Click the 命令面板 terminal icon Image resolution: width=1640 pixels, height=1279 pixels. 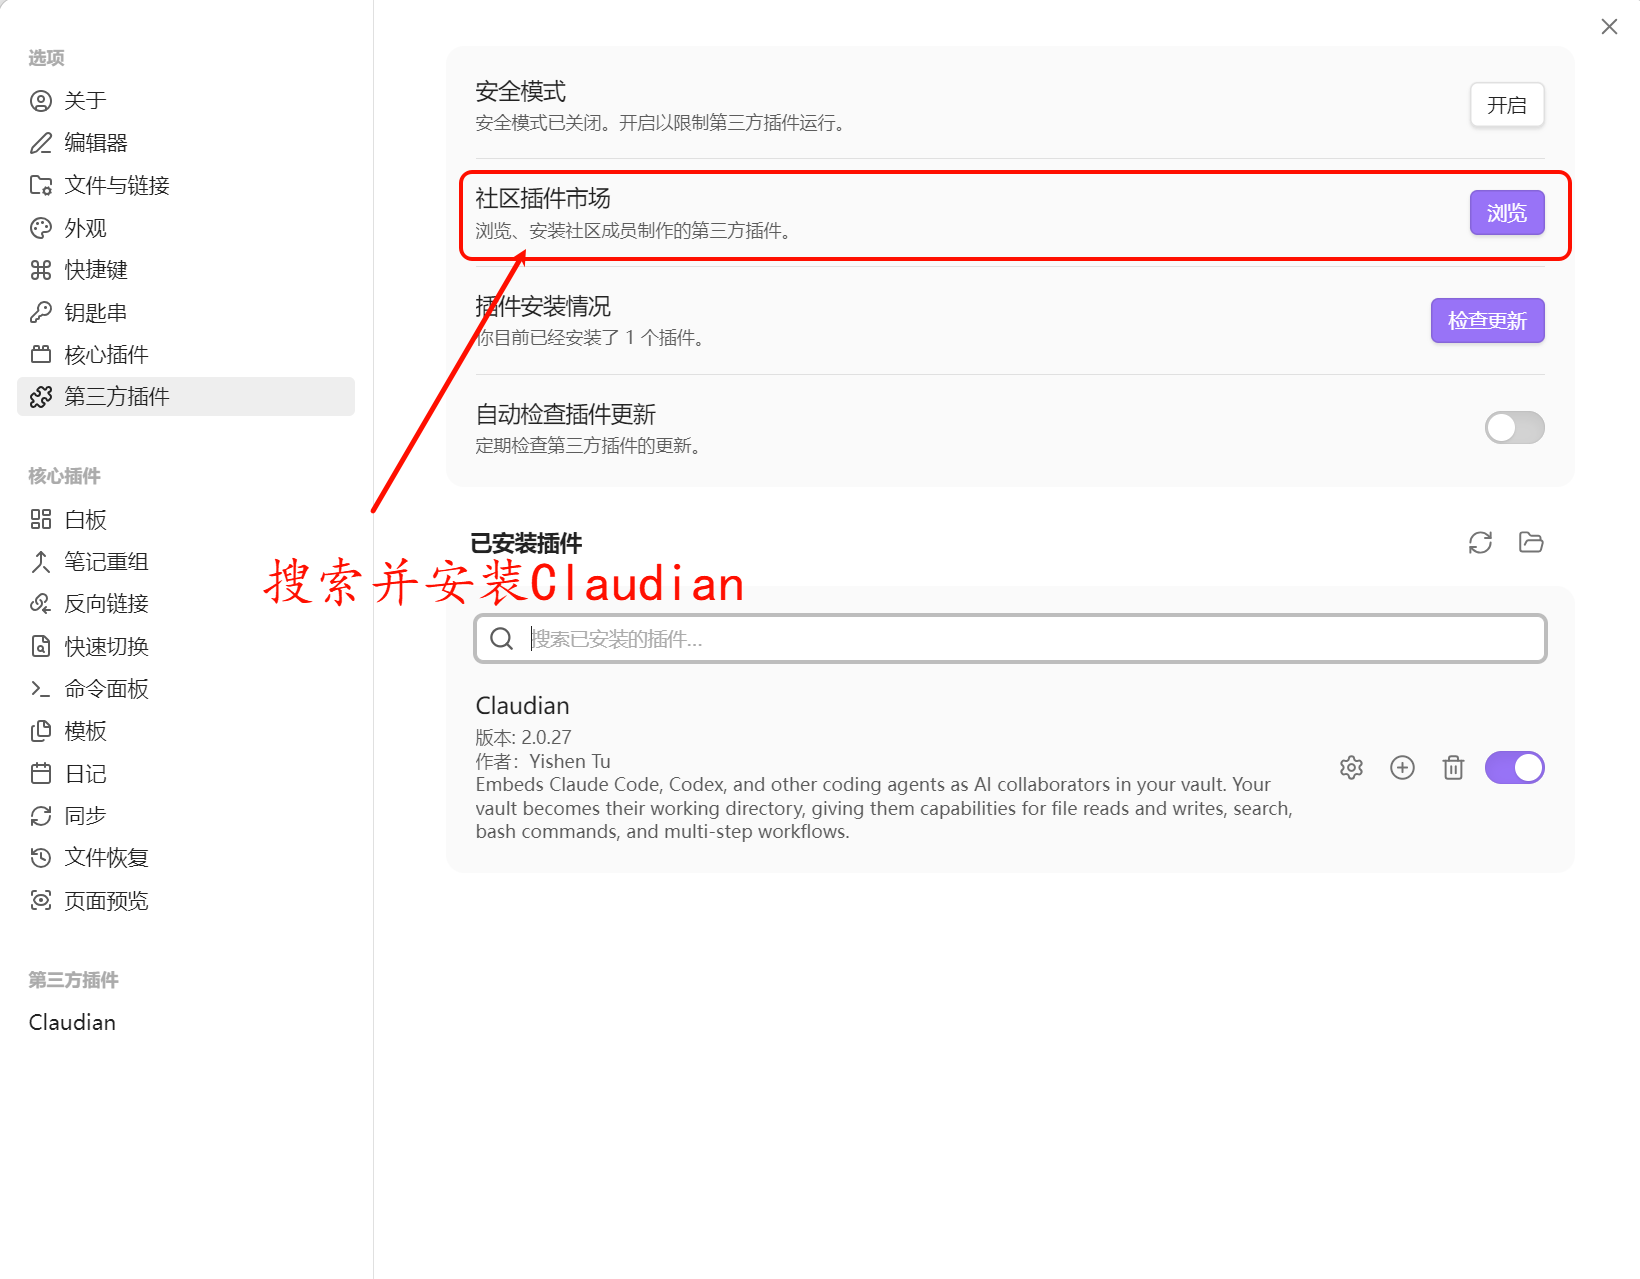41,689
